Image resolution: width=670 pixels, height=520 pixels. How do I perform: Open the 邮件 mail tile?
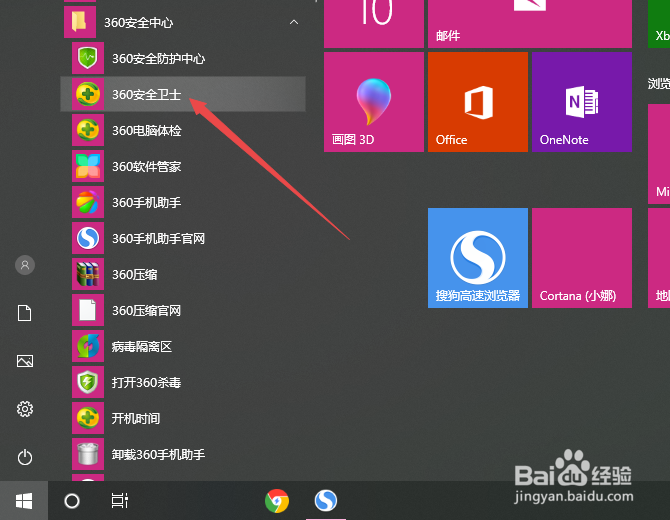(530, 24)
